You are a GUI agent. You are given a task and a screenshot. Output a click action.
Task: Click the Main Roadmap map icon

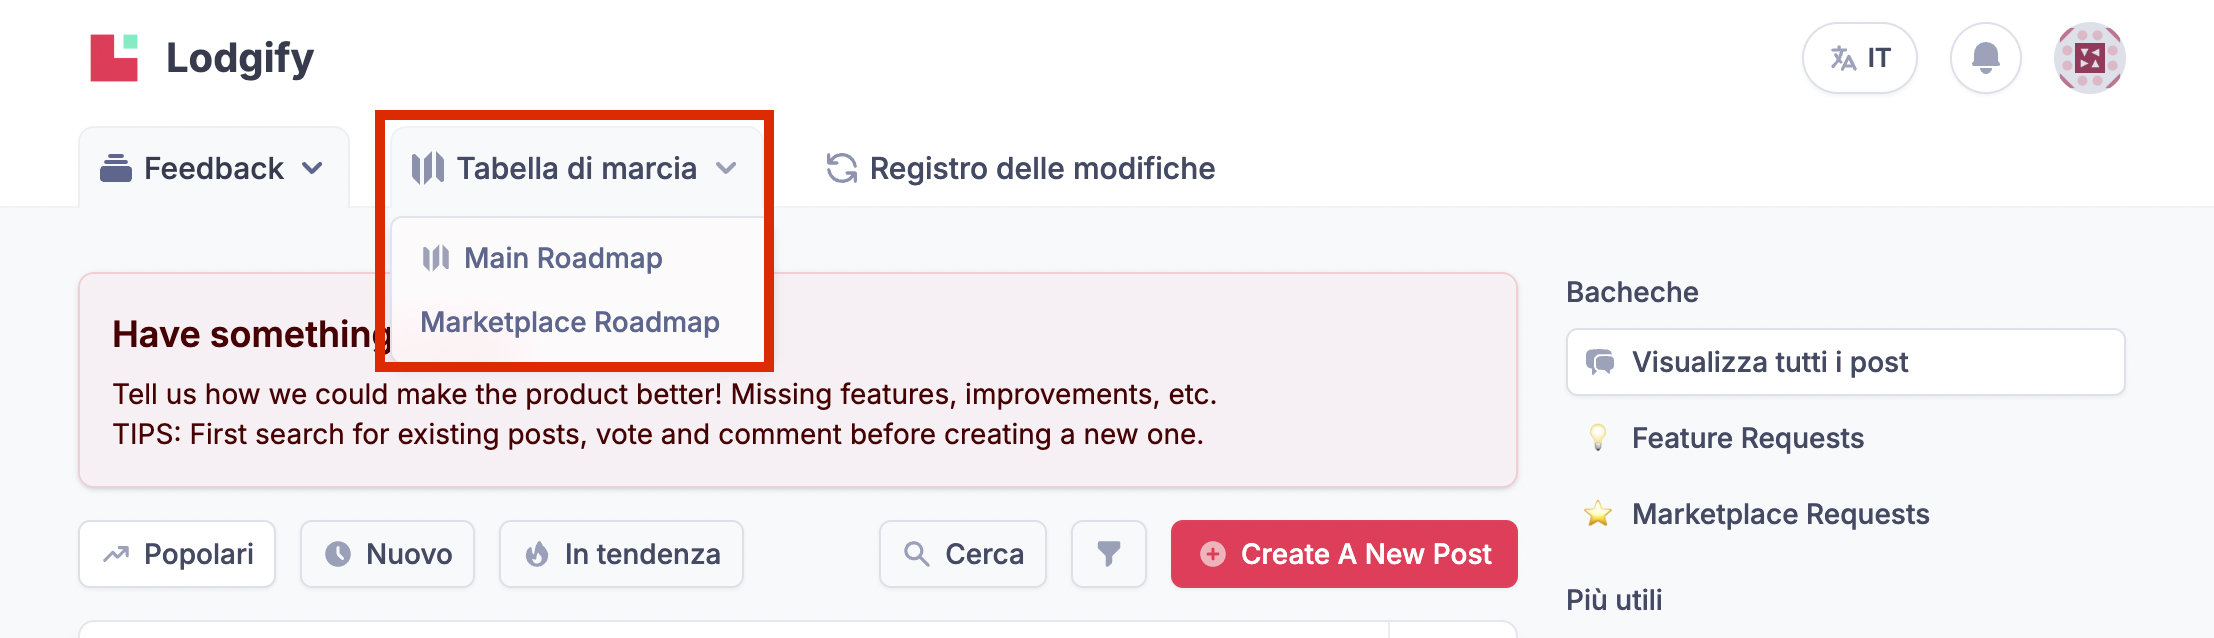435,258
